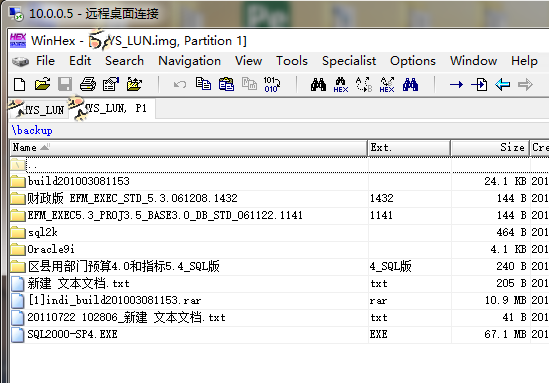The height and width of the screenshot is (383, 549).
Task: Open the Options menu
Action: click(413, 61)
